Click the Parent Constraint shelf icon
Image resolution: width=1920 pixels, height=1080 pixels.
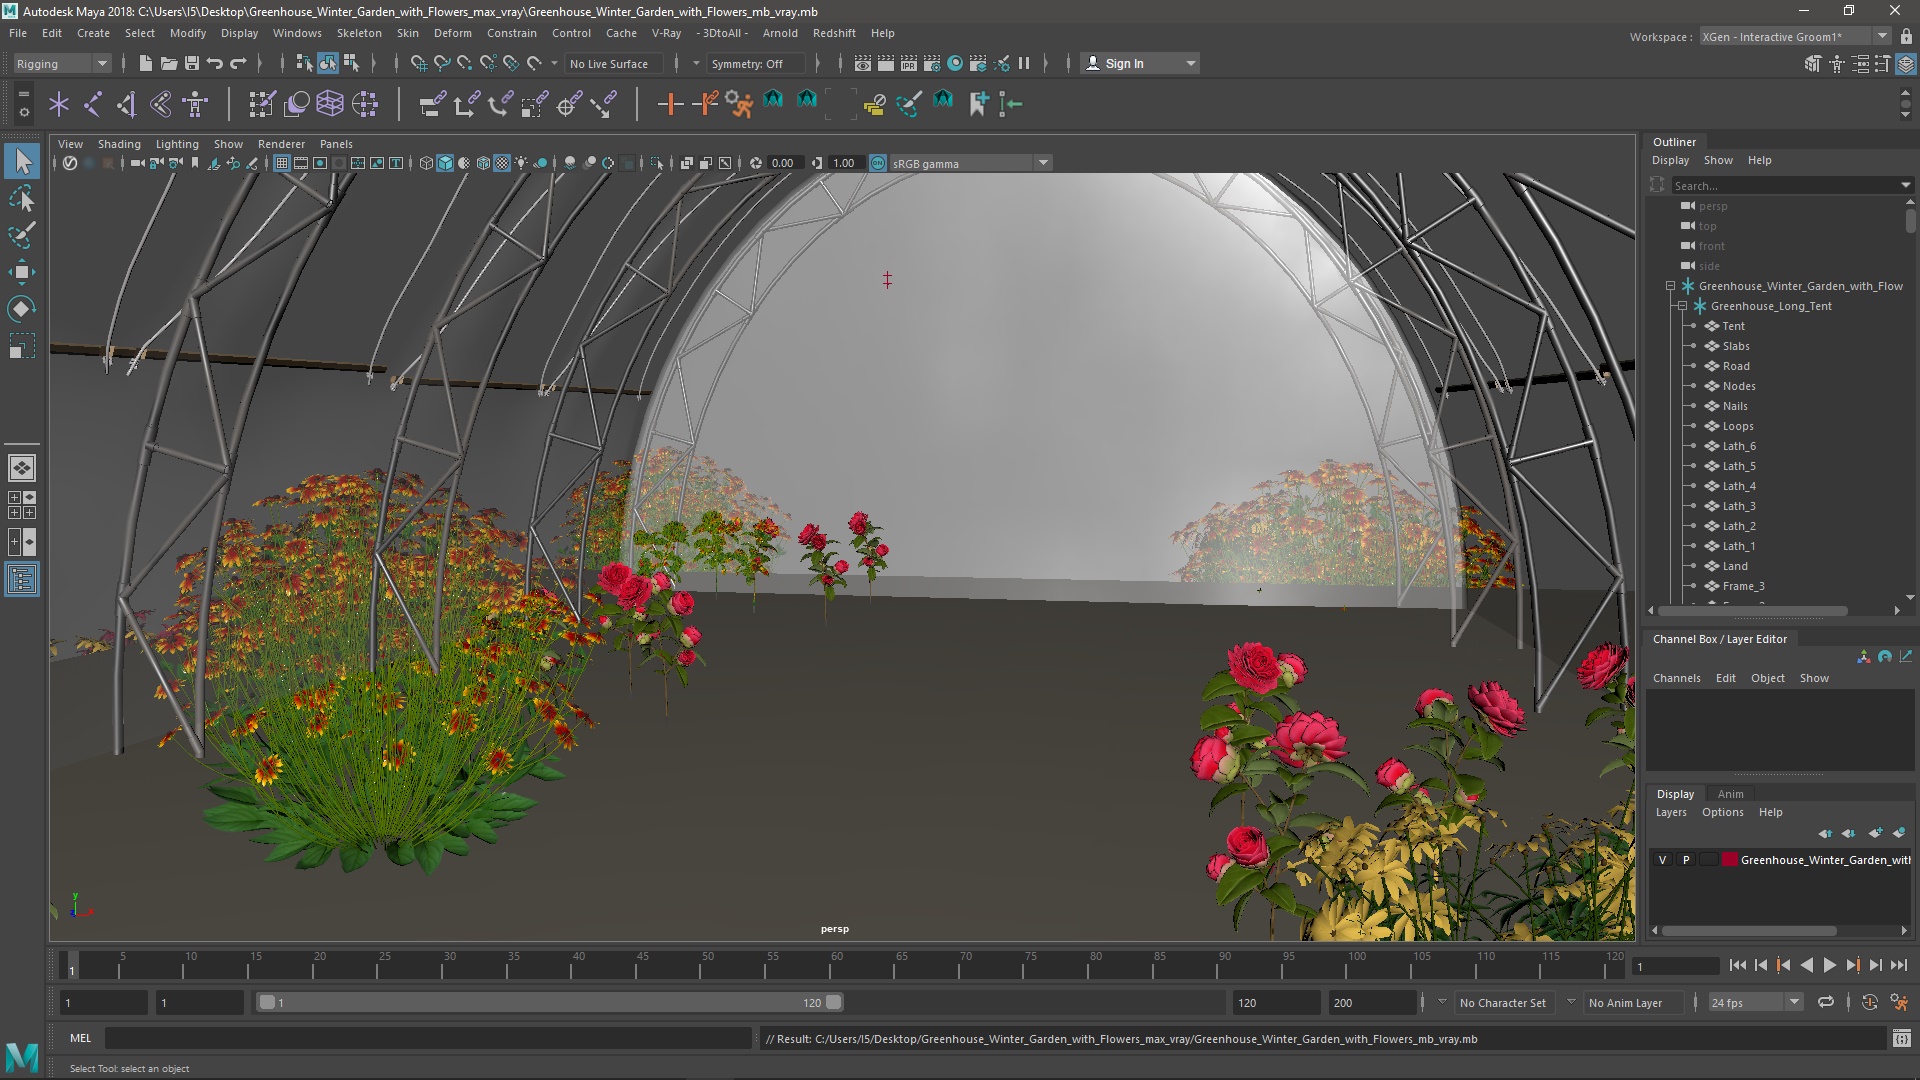432,104
